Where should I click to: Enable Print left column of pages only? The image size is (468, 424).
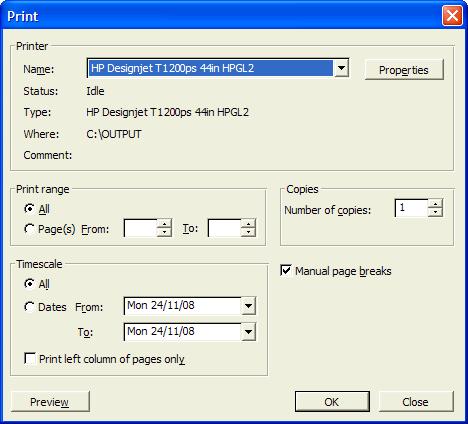pos(30,359)
